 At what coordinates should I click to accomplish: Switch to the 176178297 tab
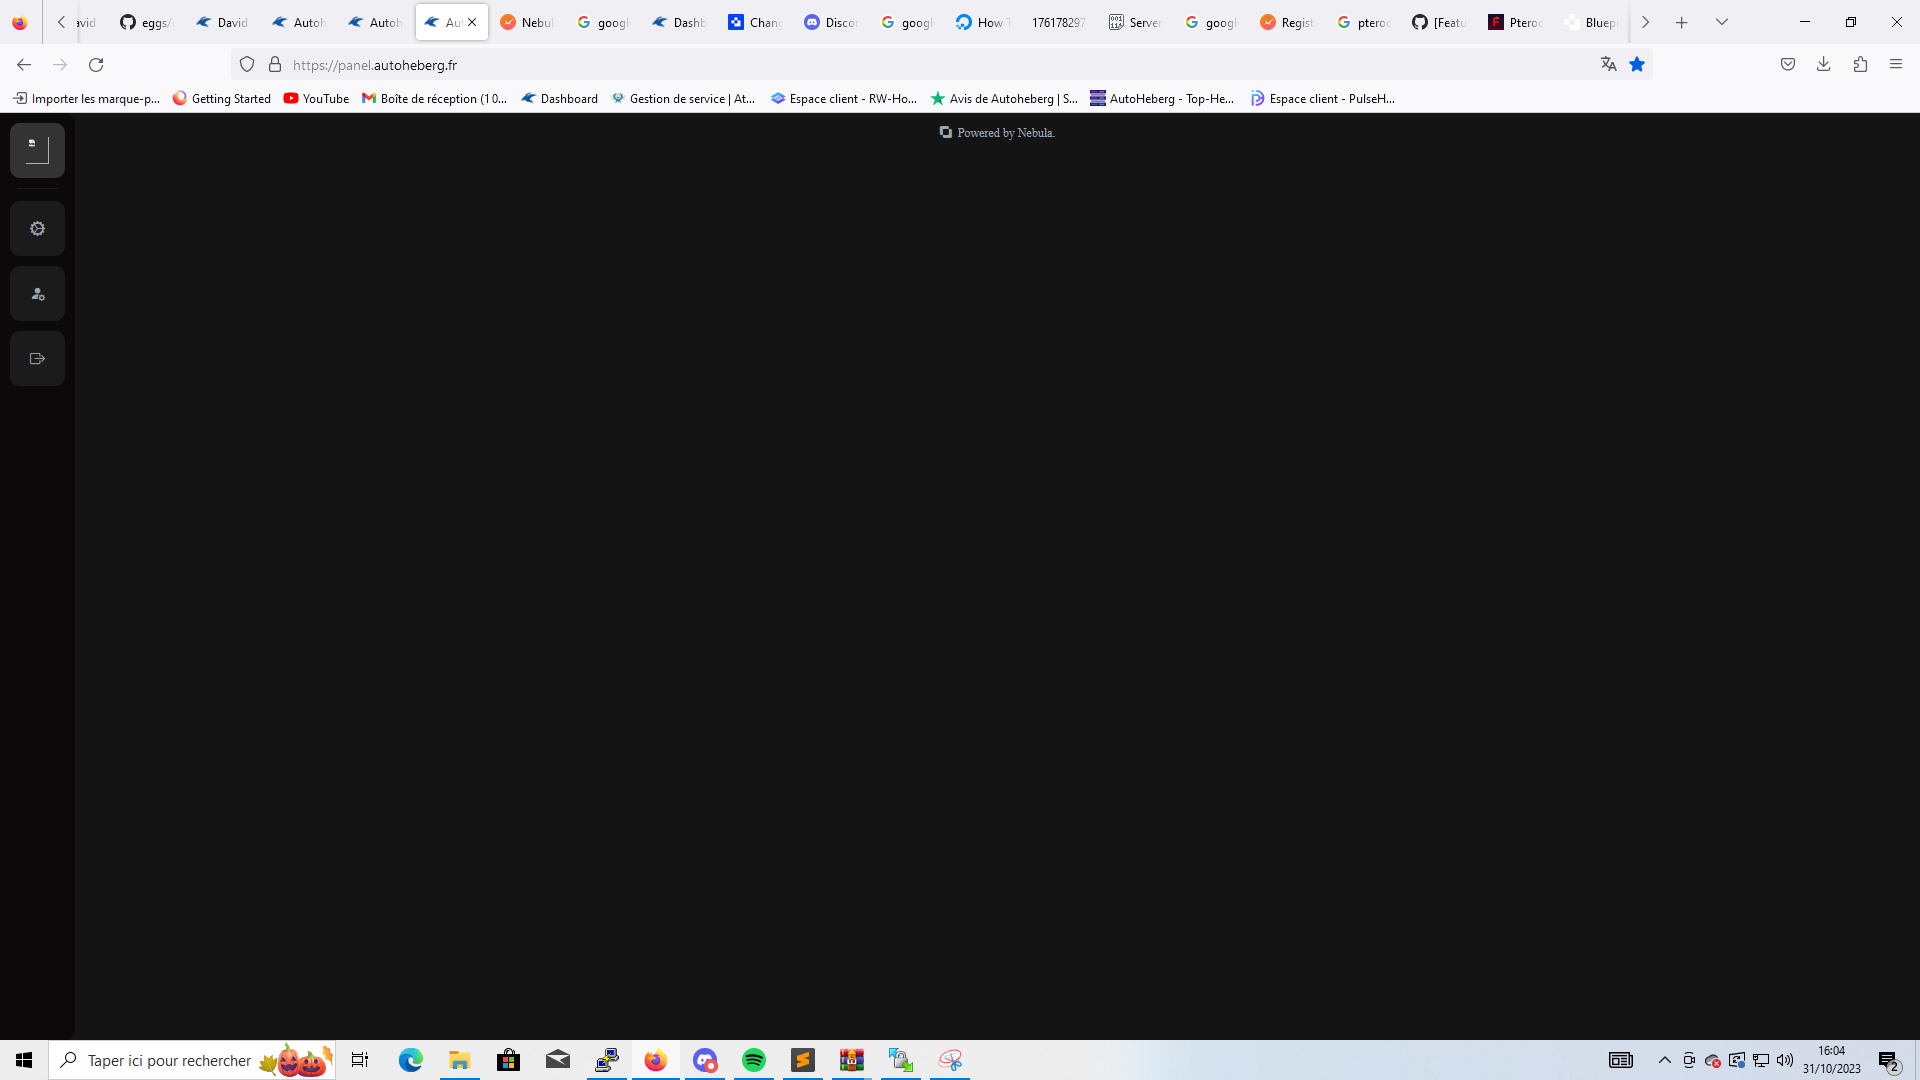(x=1059, y=22)
